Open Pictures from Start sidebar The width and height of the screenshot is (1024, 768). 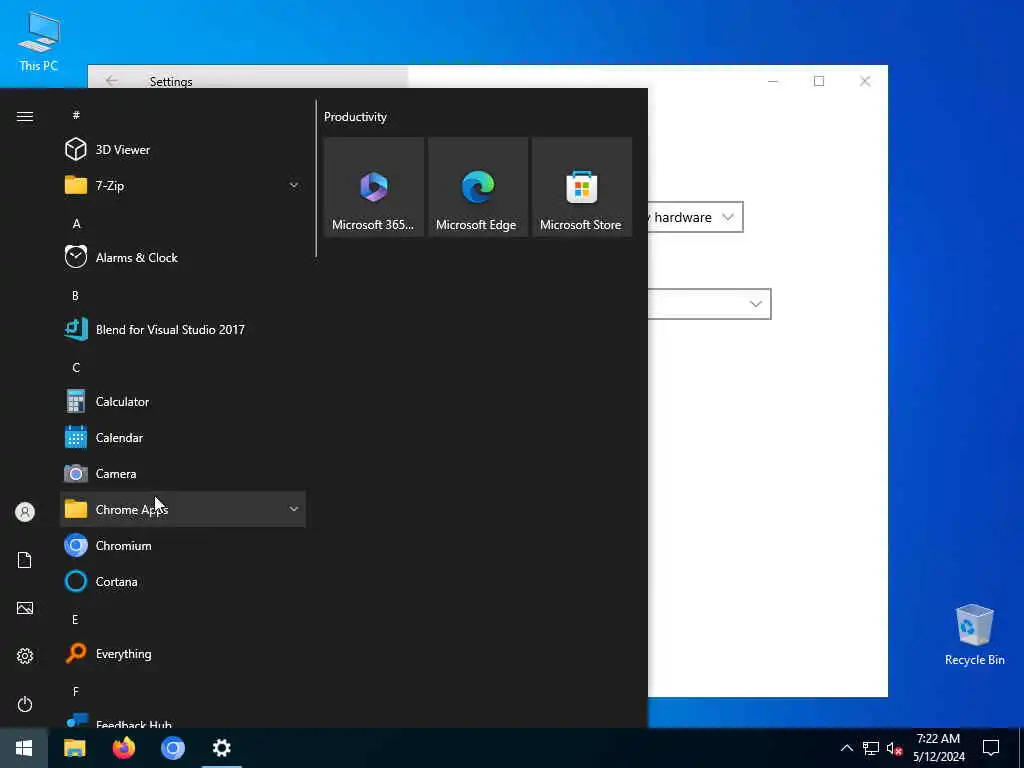tap(25, 608)
